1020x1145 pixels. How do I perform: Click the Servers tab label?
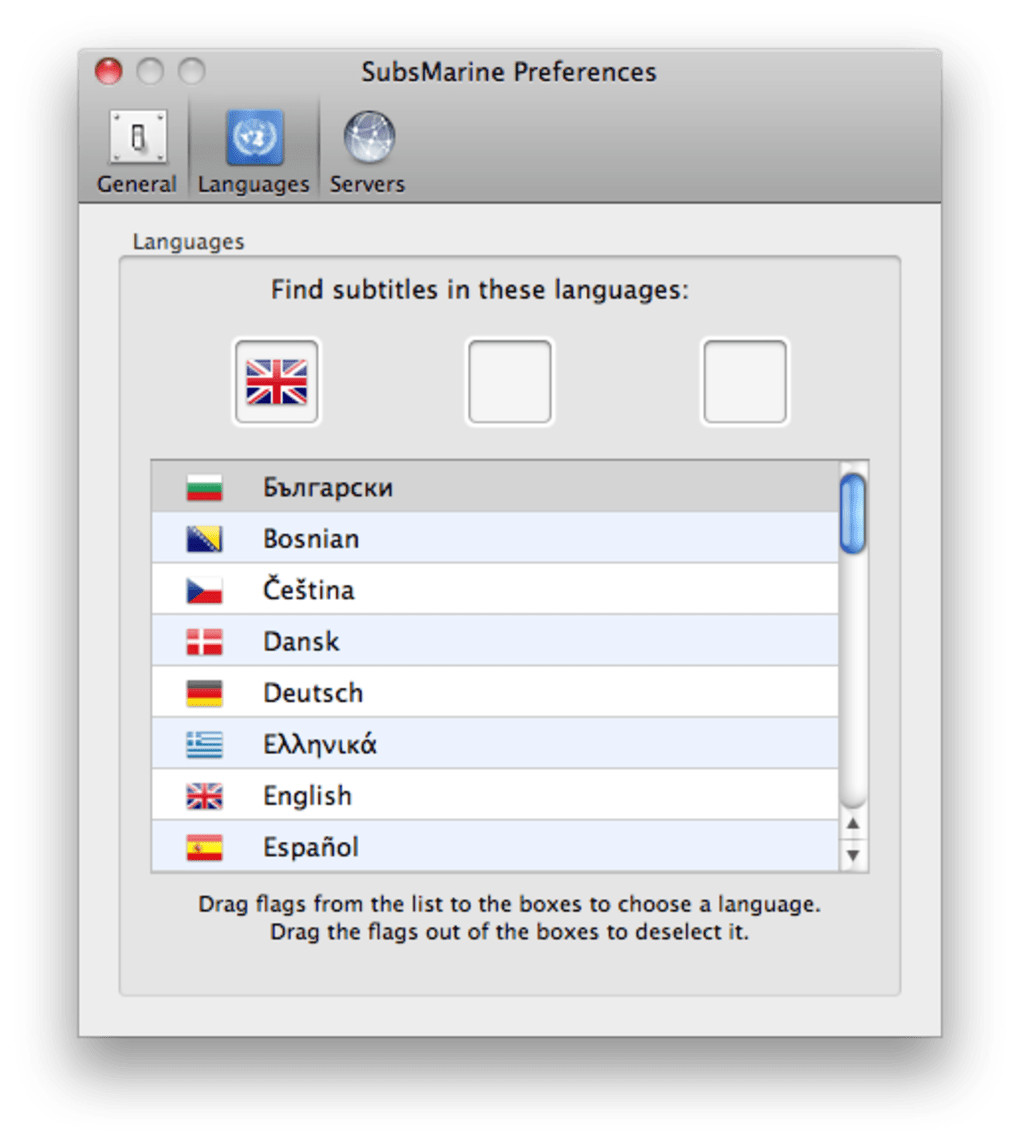(x=367, y=184)
